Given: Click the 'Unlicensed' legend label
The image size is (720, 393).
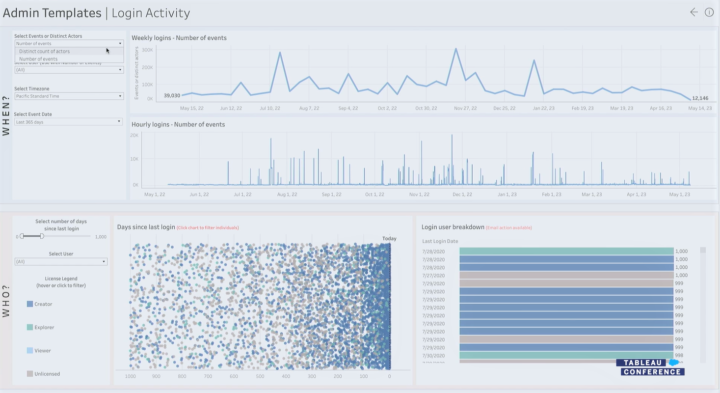Looking at the screenshot, I should coord(47,374).
